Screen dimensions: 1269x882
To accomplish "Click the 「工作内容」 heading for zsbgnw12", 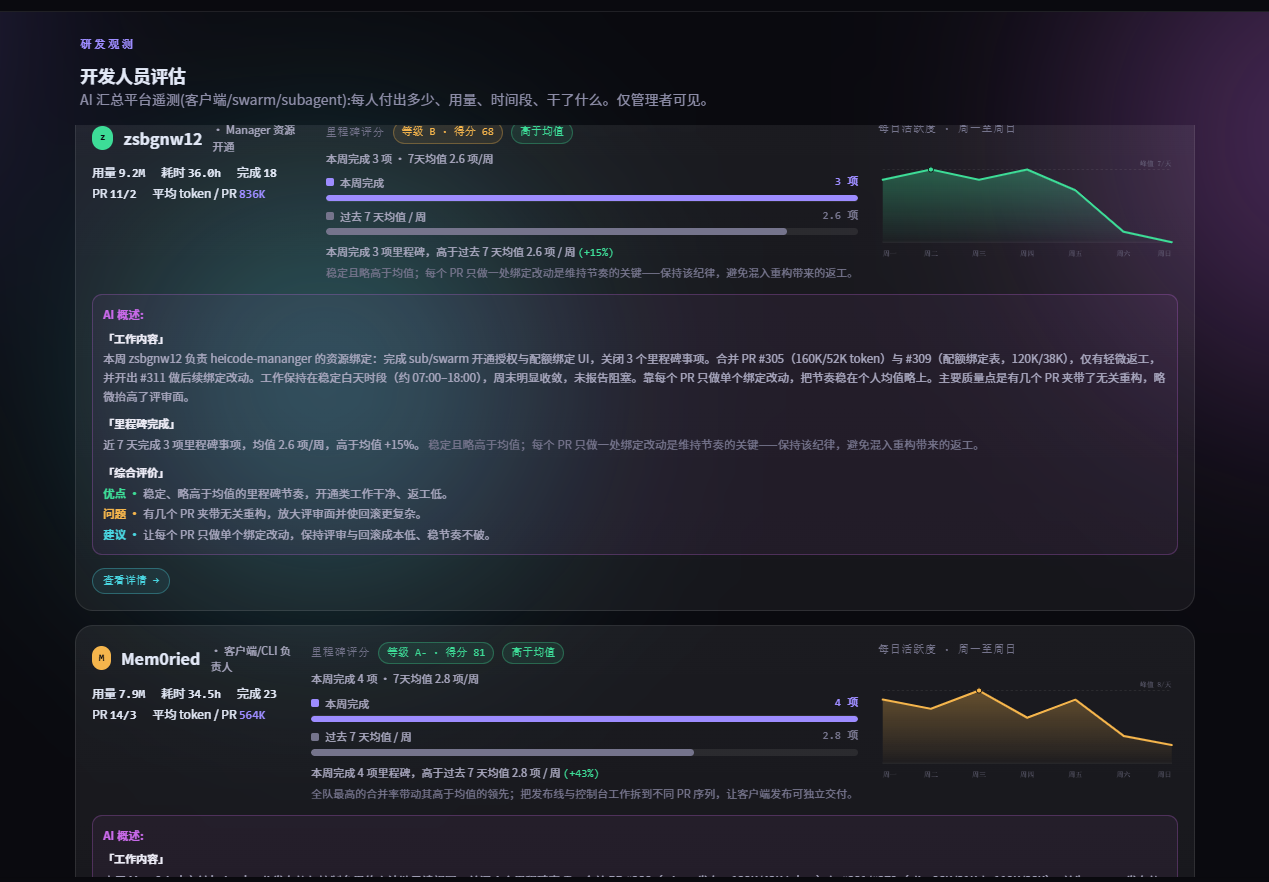I will coord(135,339).
